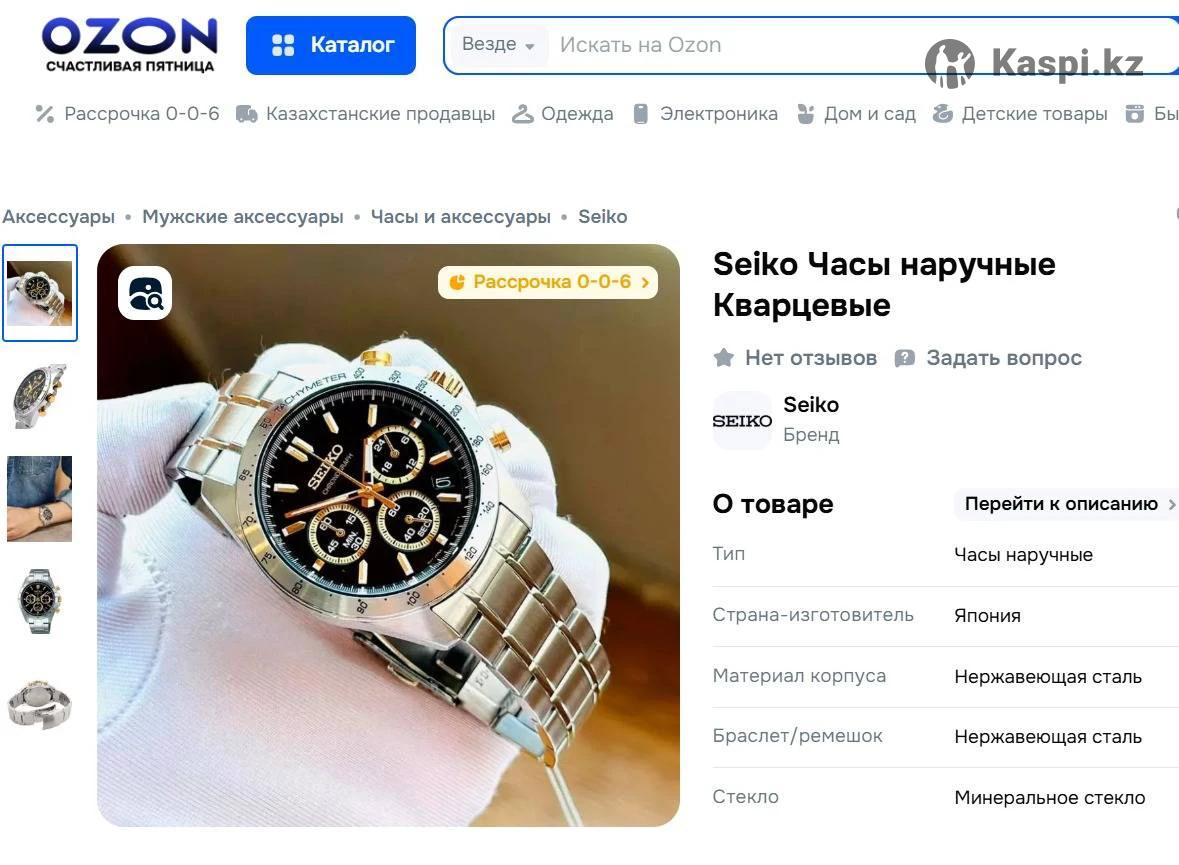Open the Электроника category
This screenshot has height=865, width=1179.
click(705, 114)
